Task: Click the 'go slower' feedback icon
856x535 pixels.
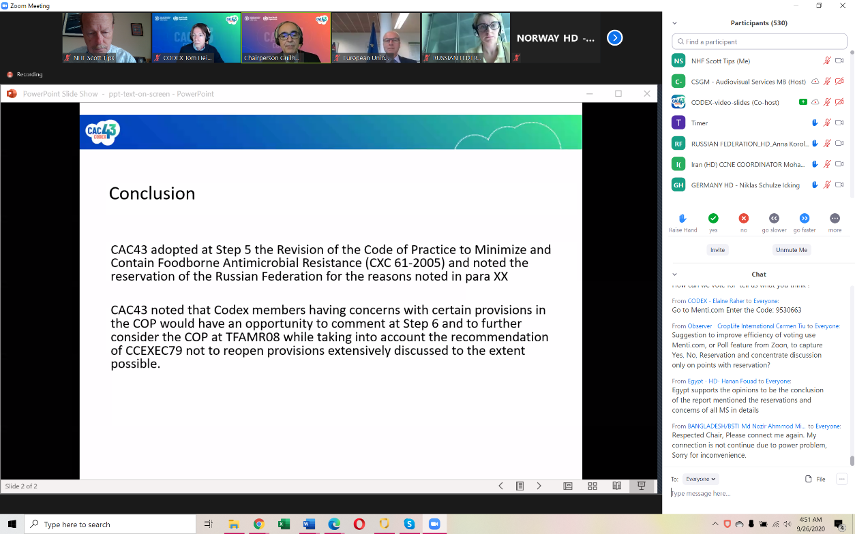Action: (x=773, y=218)
